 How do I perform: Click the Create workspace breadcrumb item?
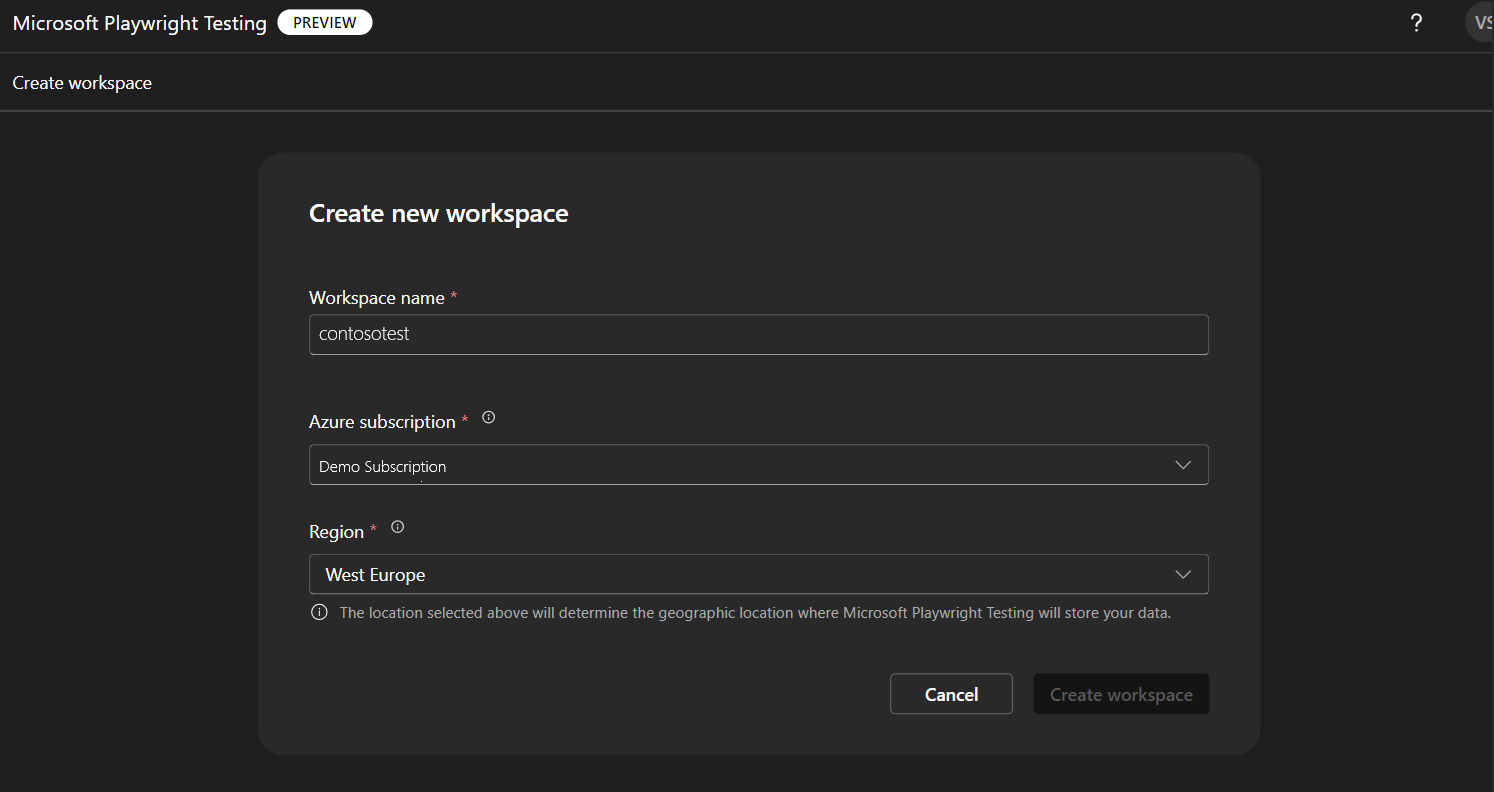click(82, 83)
